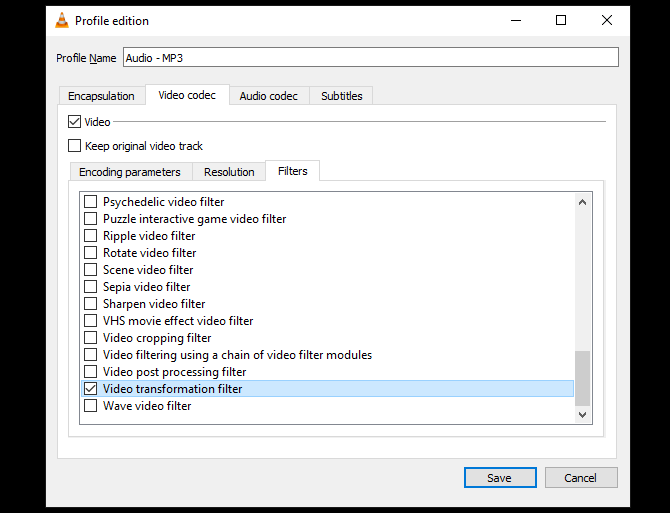Maximize the Profile edition window
This screenshot has width=670, height=513.
point(561,20)
